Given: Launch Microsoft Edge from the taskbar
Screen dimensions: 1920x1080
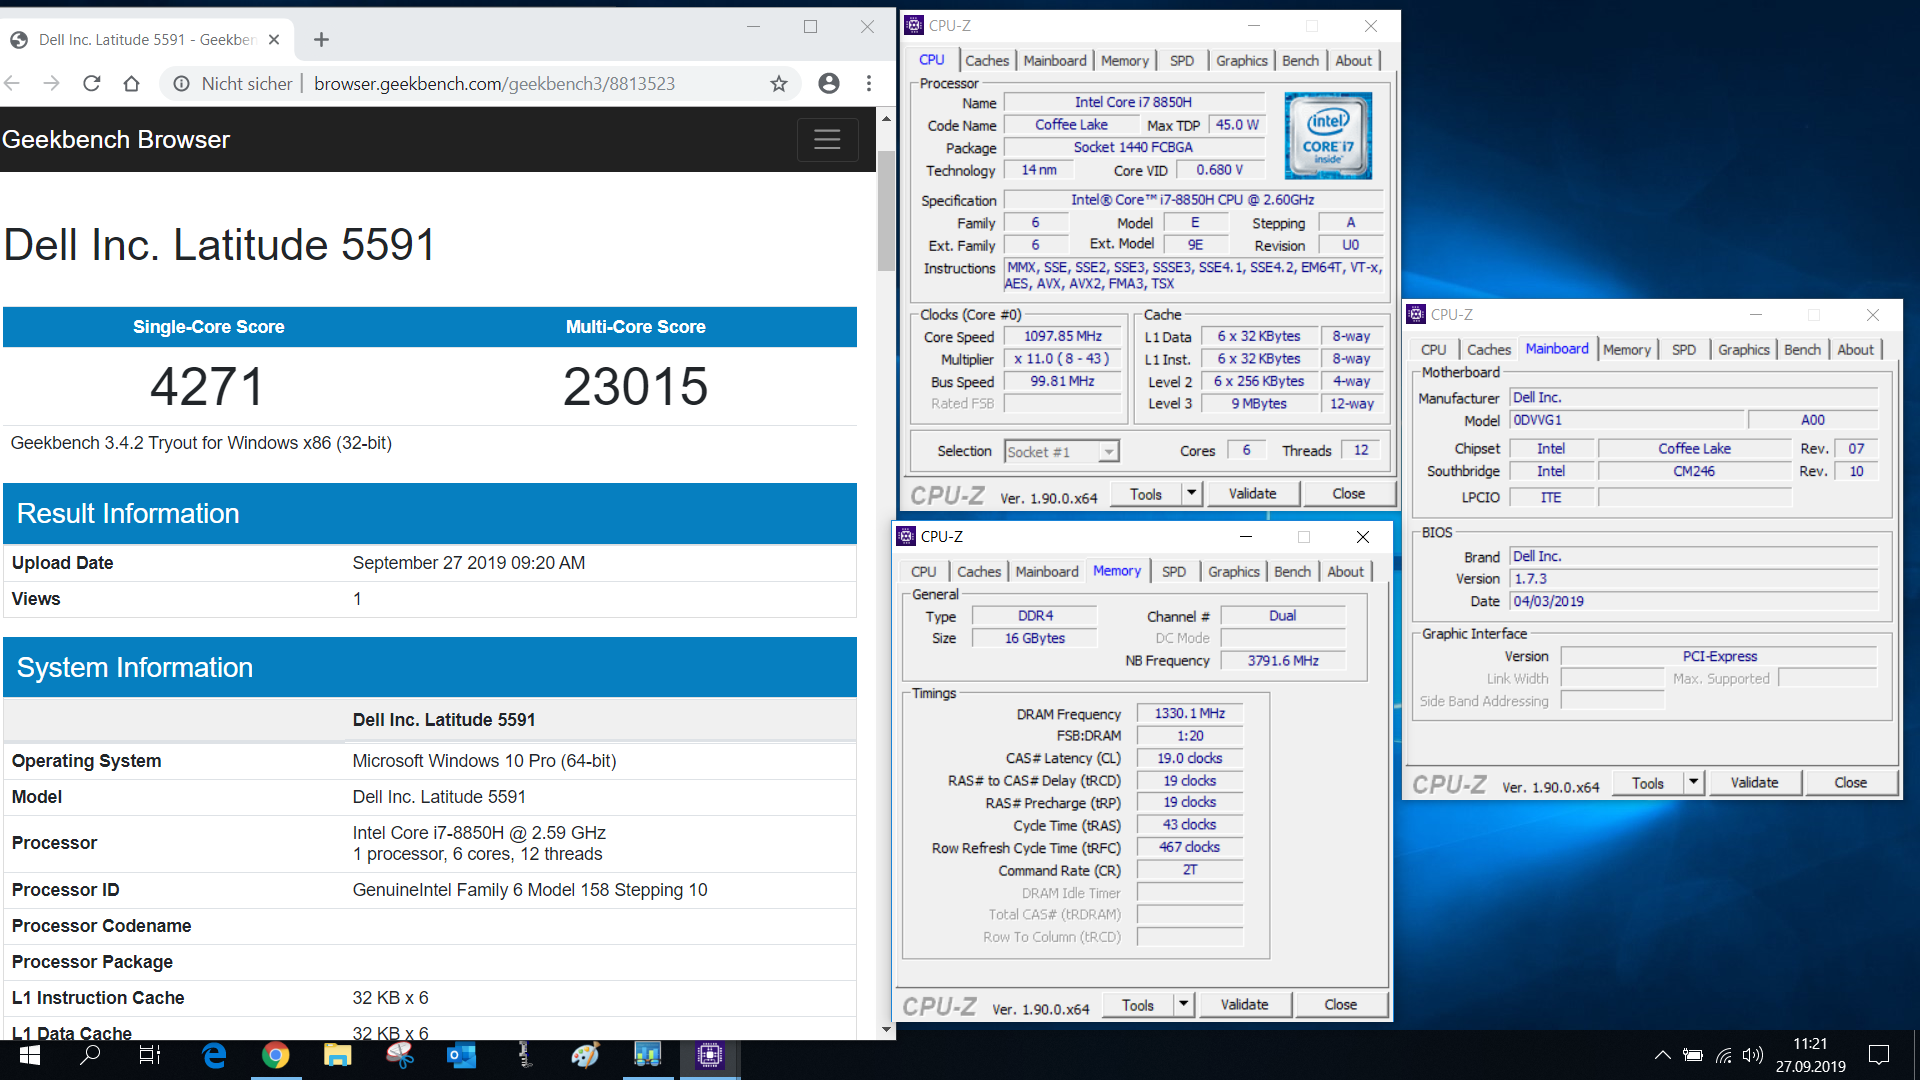Looking at the screenshot, I should pyautogui.click(x=214, y=1055).
